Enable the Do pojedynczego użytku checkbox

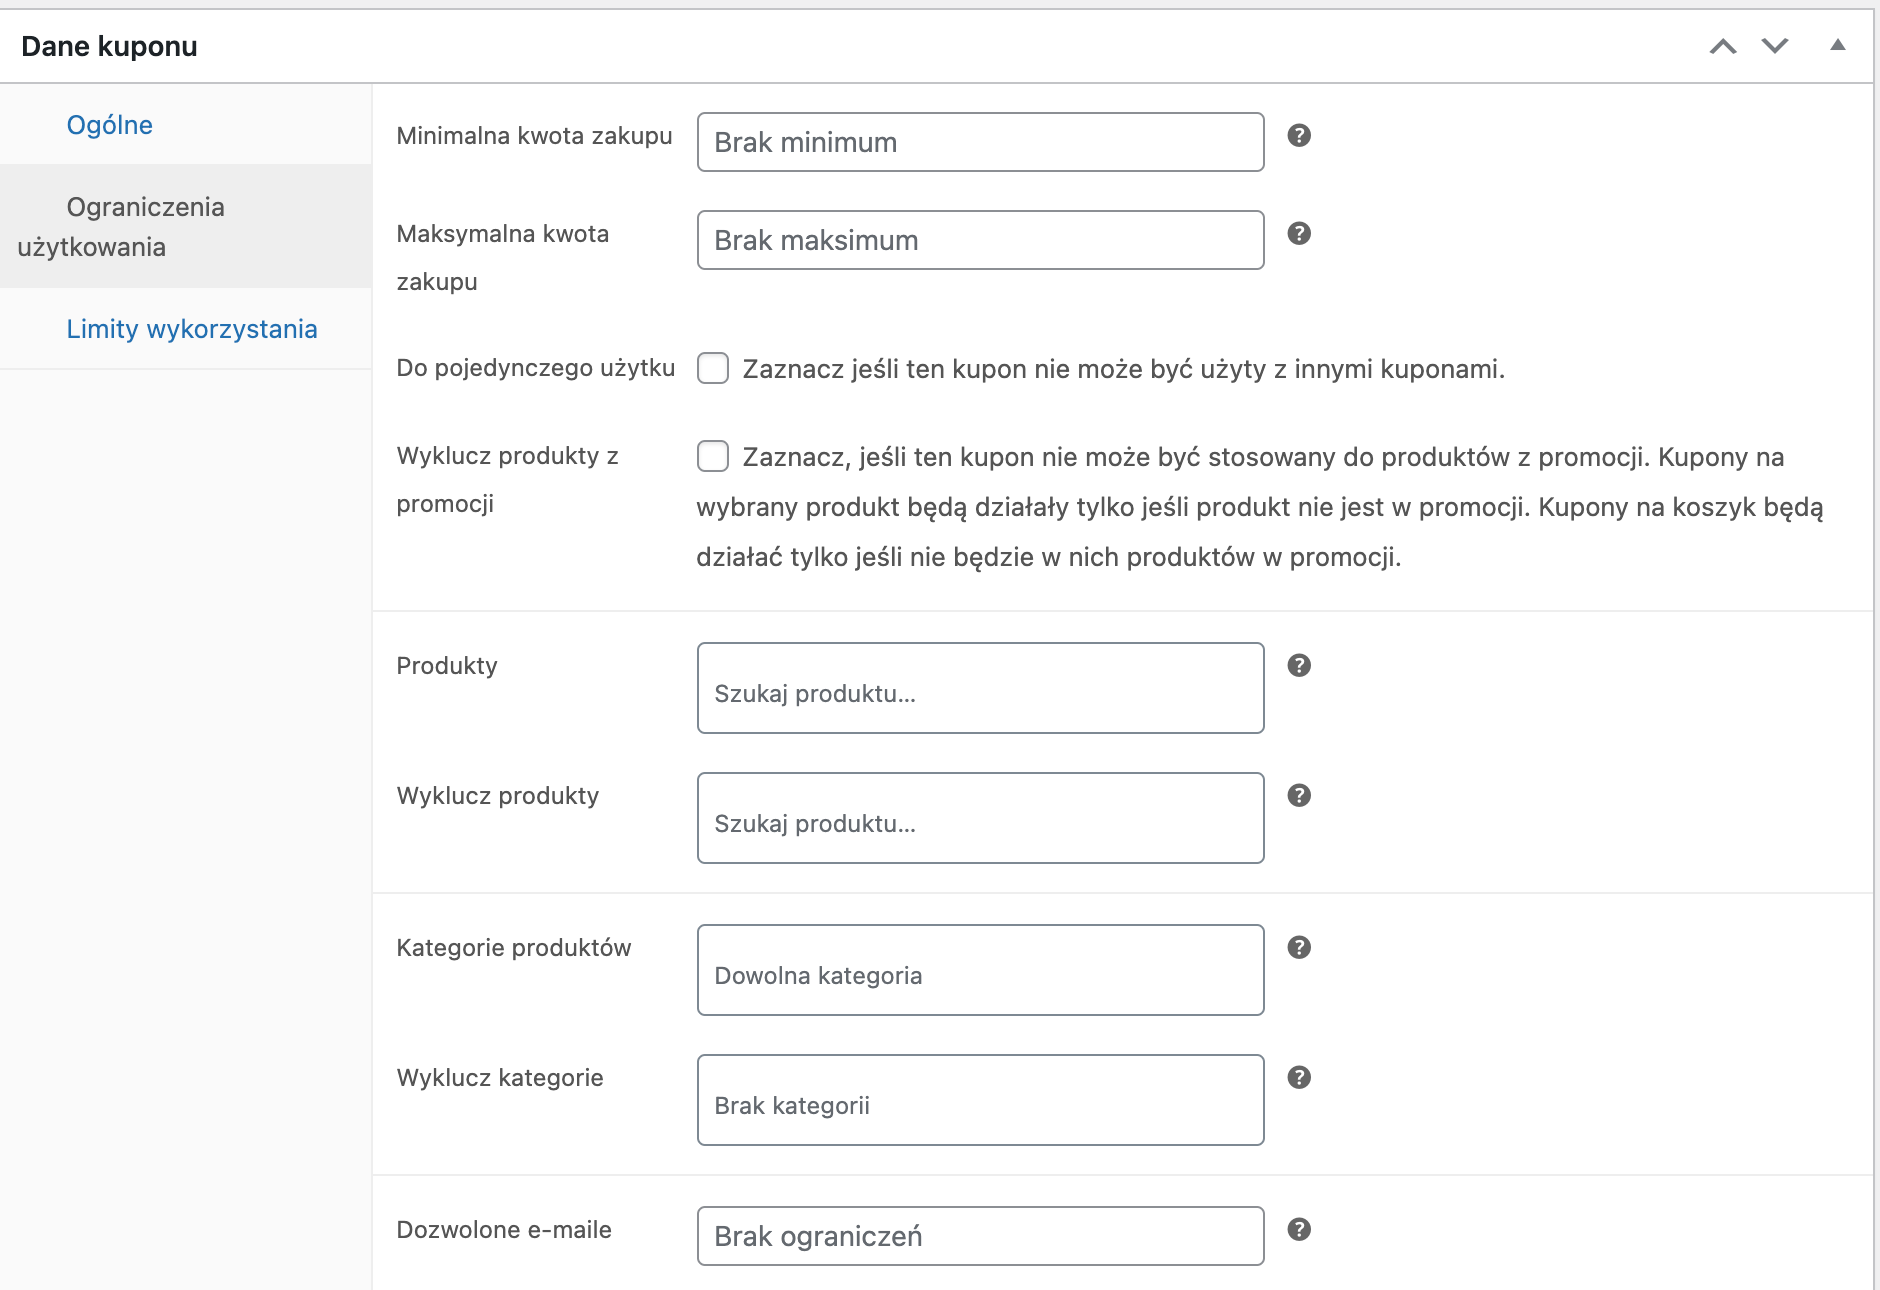713,368
